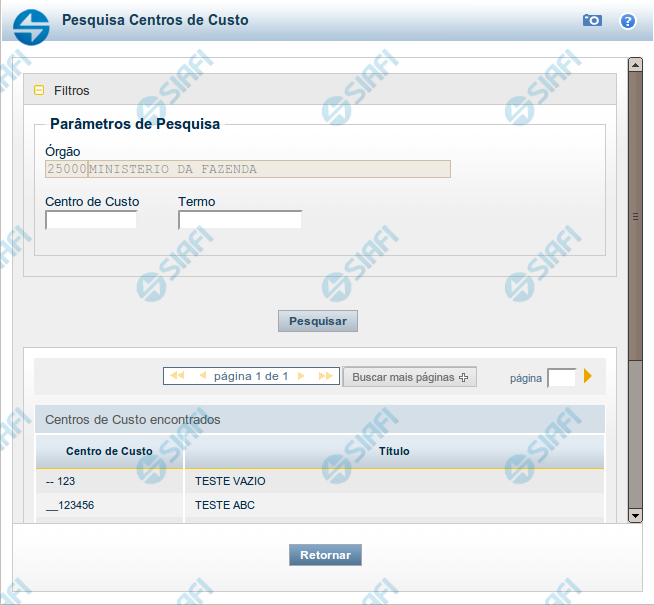
Task: Click the camera screenshot icon
Action: 593,20
